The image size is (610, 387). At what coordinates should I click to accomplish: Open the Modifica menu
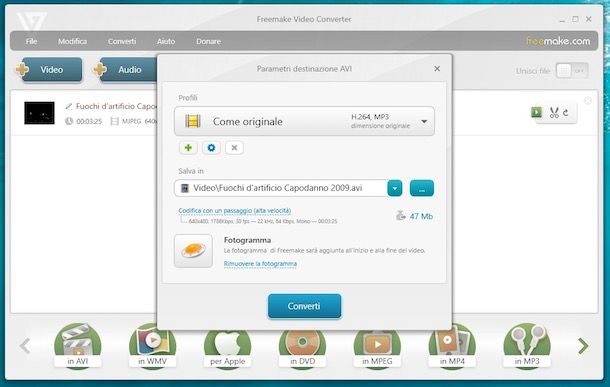[72, 41]
